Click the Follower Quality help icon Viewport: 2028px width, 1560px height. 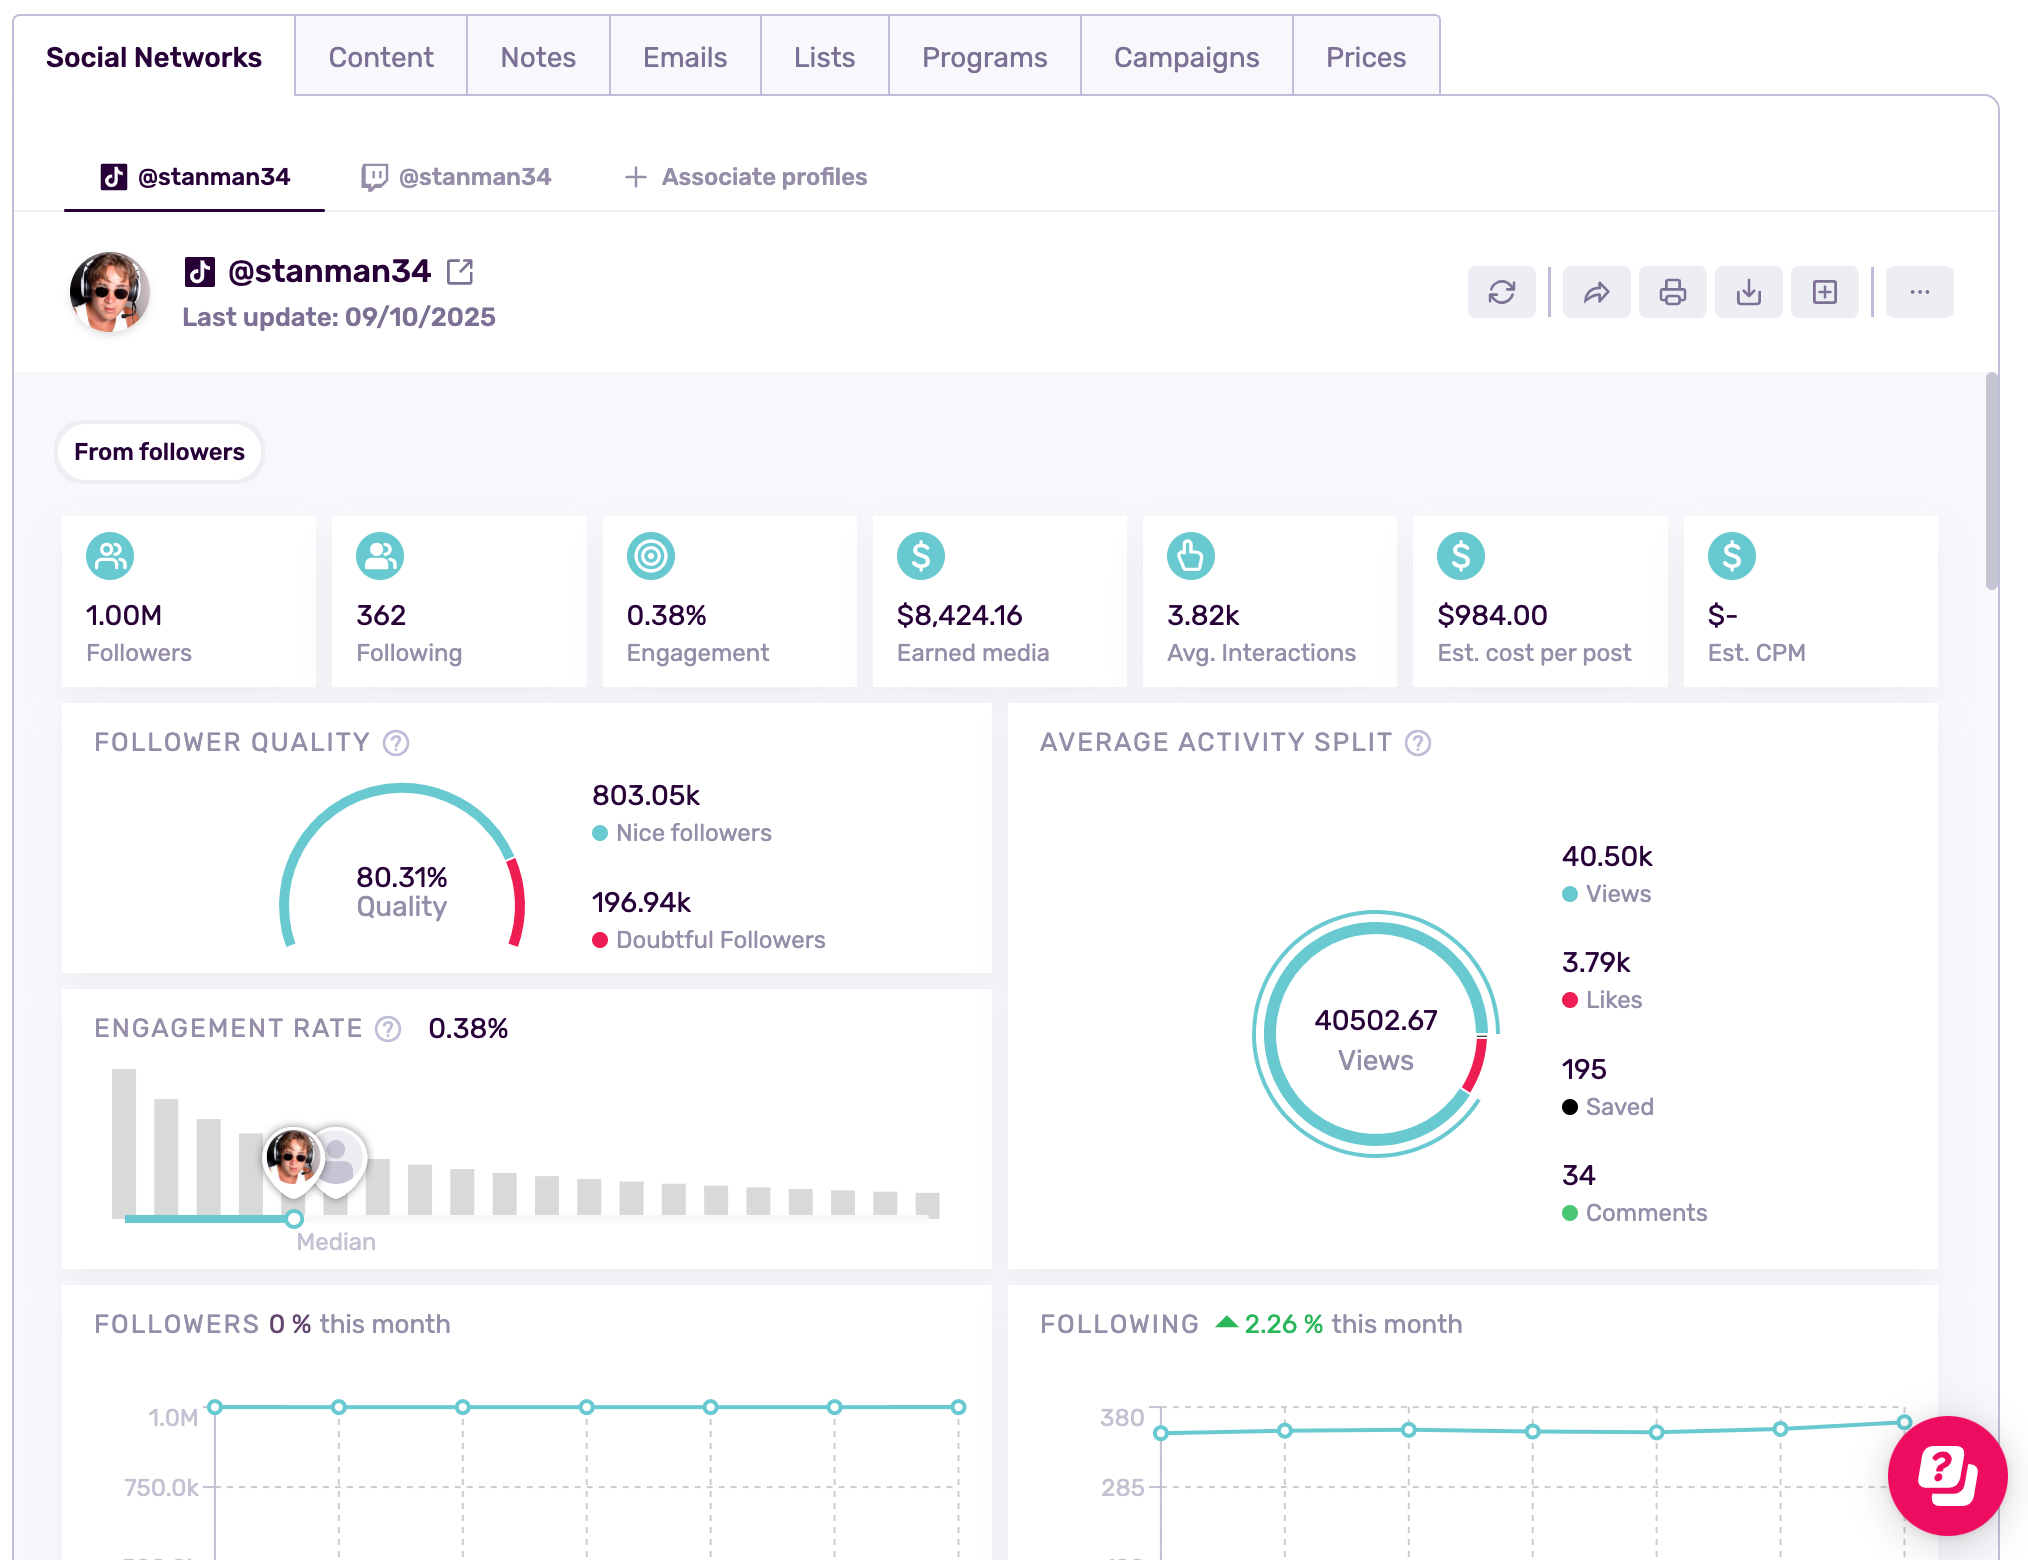pos(396,743)
